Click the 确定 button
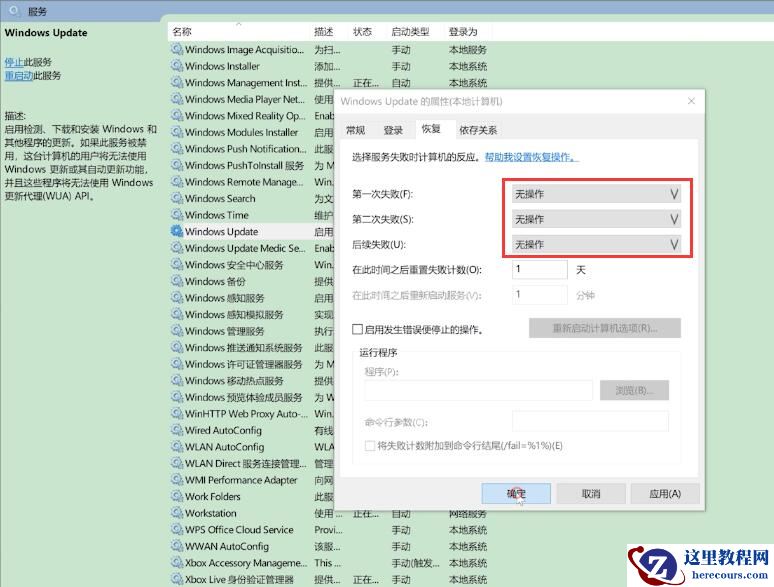 pyautogui.click(x=516, y=493)
